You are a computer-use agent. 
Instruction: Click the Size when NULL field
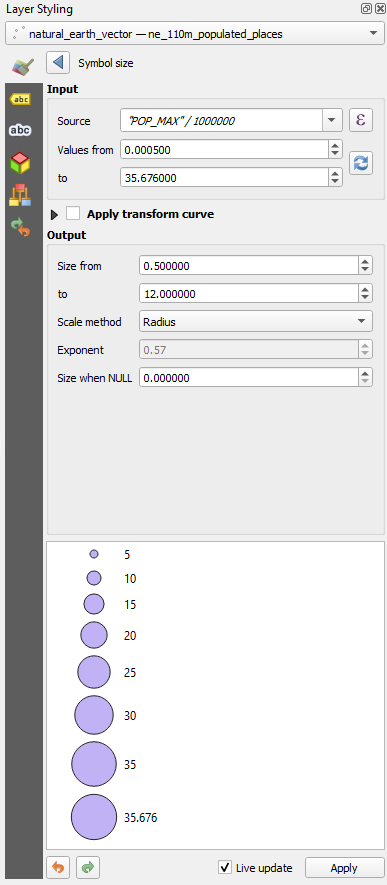point(248,378)
